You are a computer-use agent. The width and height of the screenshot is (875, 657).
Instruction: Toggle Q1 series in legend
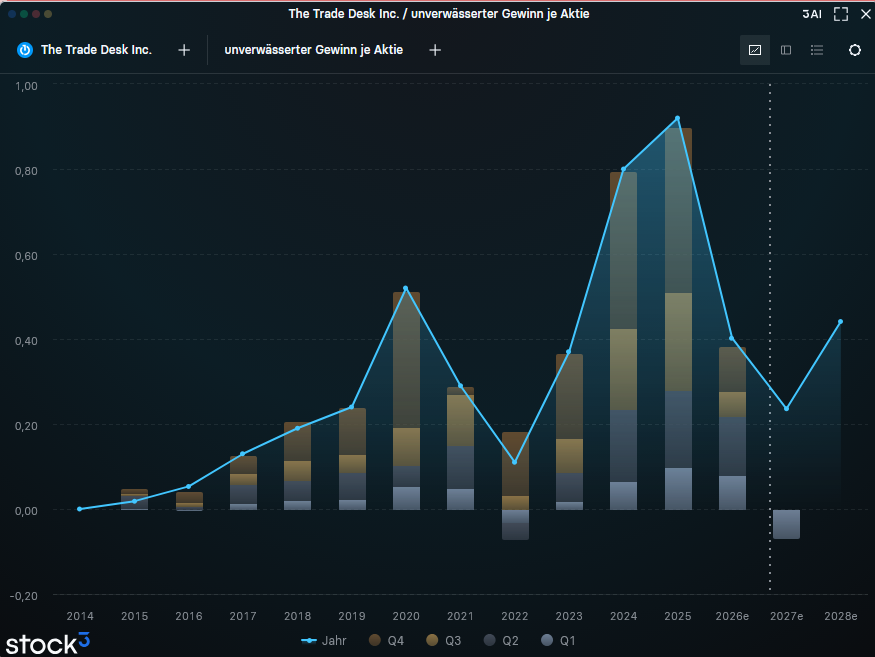point(558,640)
